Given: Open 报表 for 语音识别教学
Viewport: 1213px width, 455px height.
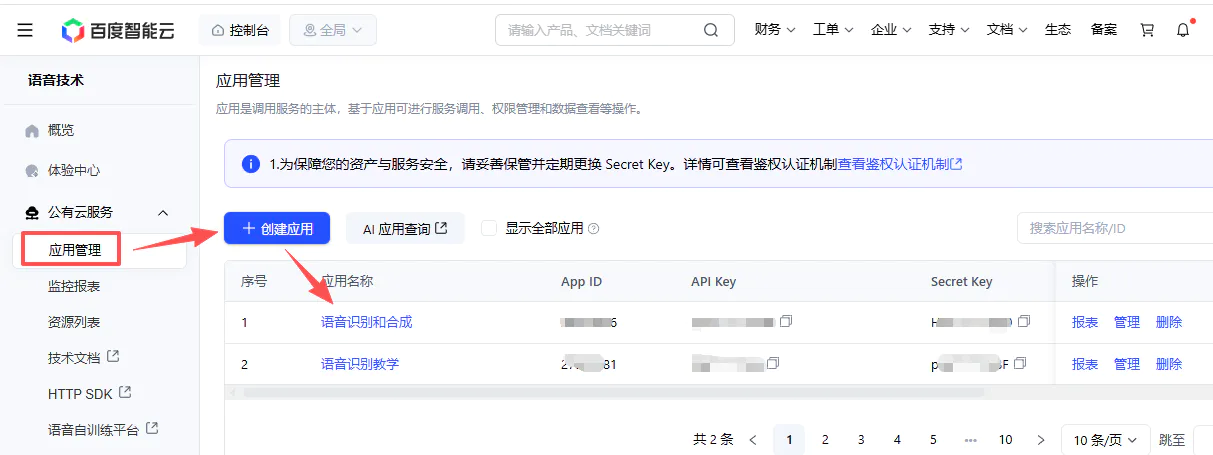Looking at the screenshot, I should pyautogui.click(x=1085, y=364).
